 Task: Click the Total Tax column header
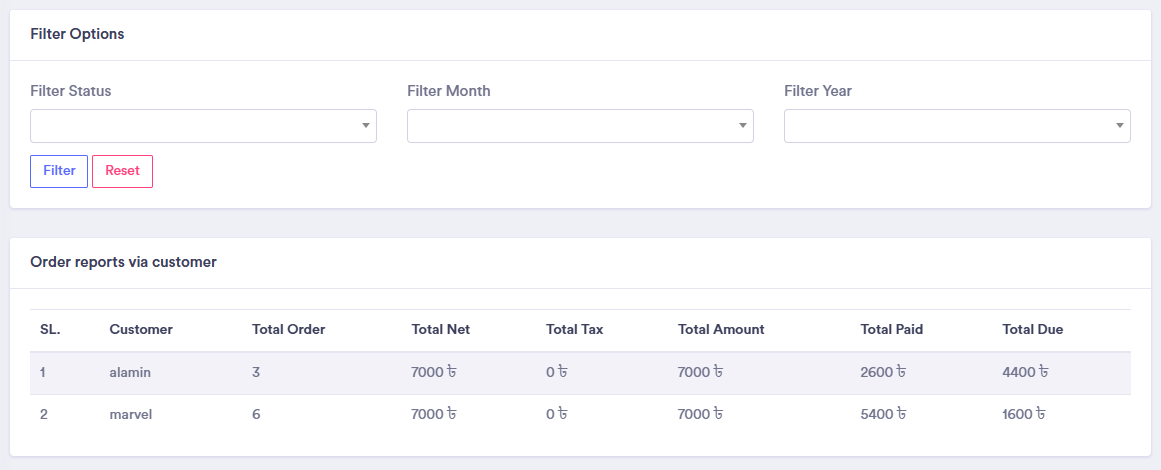coord(574,330)
